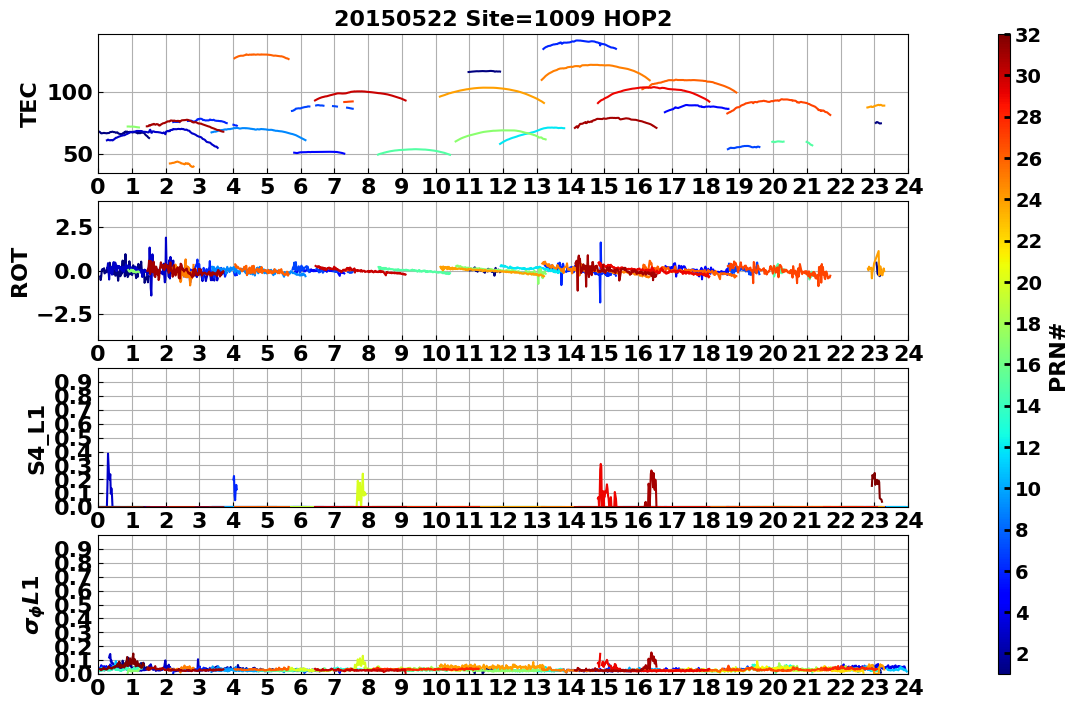Click the 2.5 tick on ROT axis
This screenshot has height=709, width=1077.
coord(75,227)
